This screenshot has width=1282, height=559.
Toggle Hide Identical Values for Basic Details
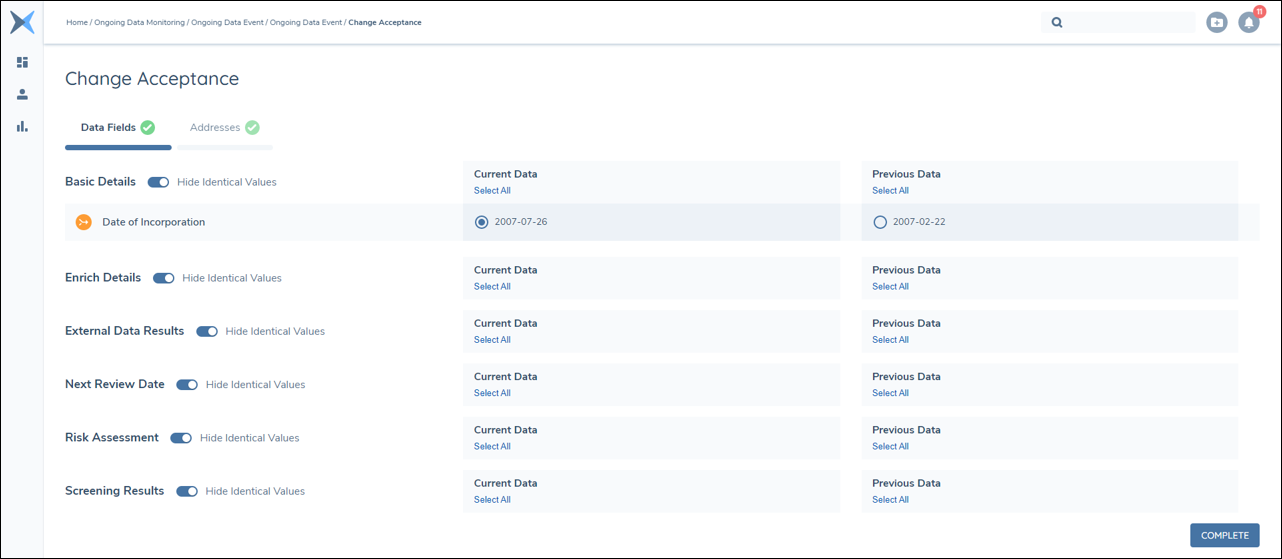coord(158,182)
